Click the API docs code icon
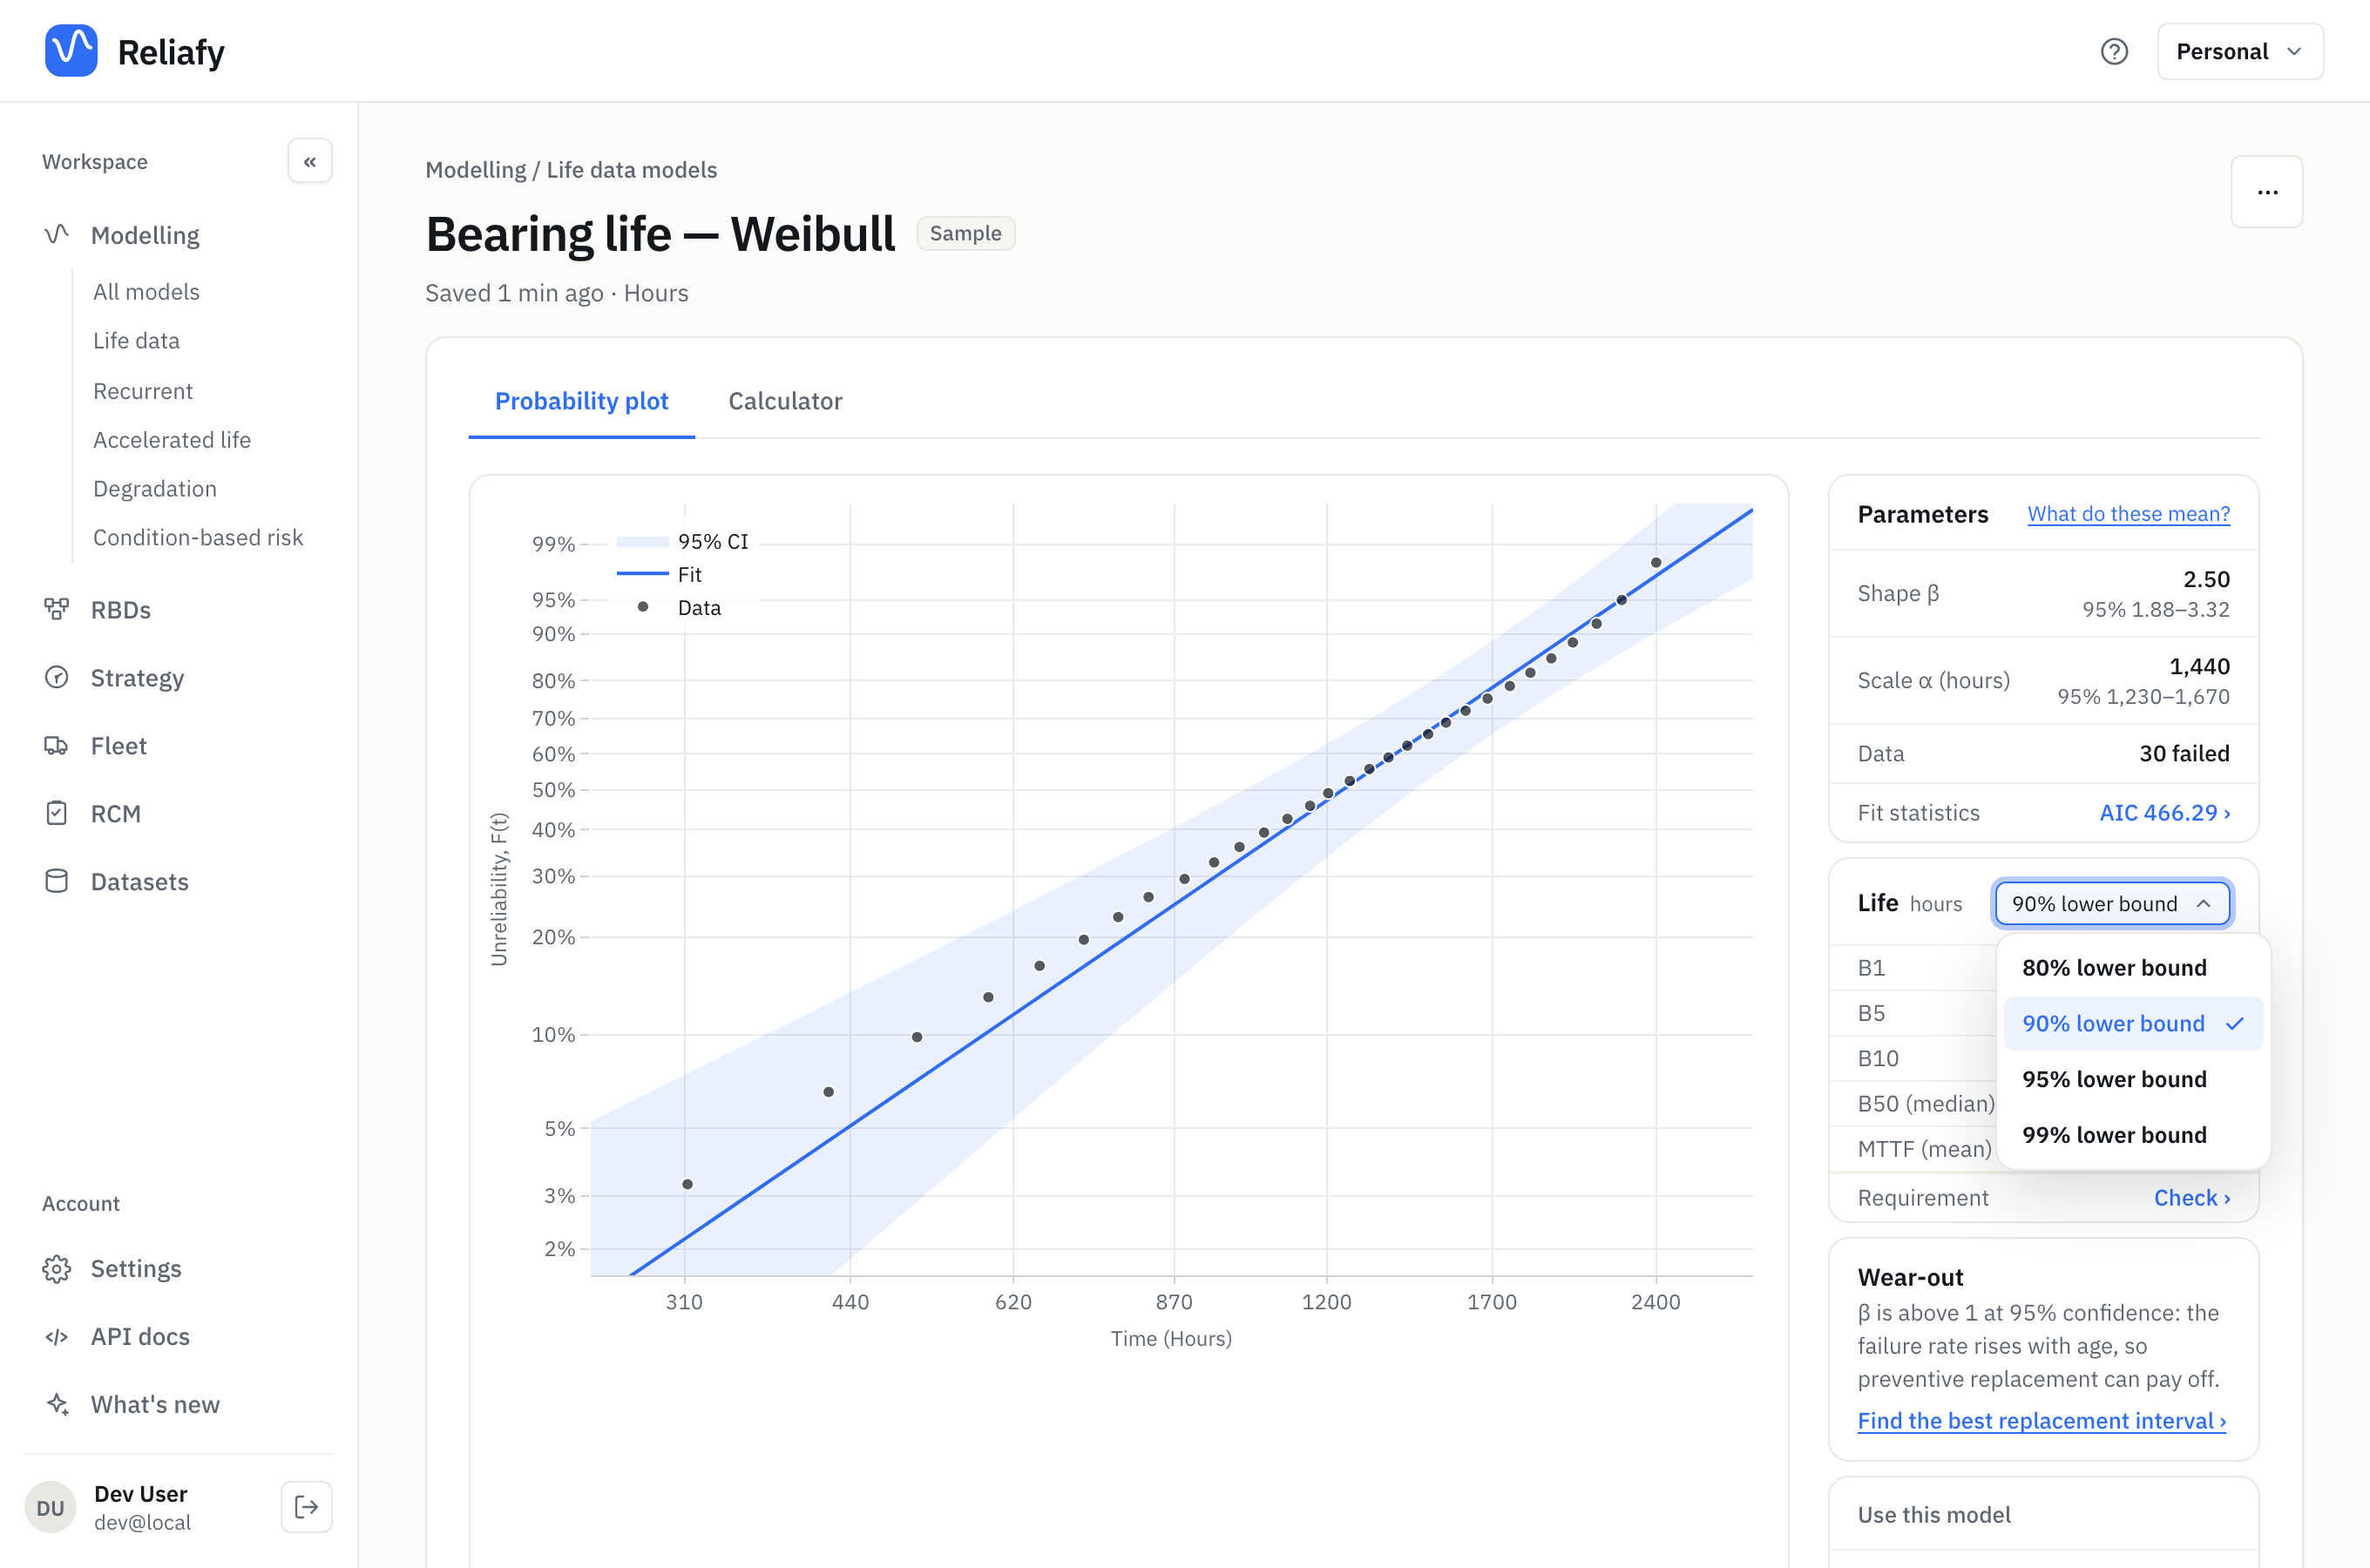2370x1568 pixels. 57,1337
